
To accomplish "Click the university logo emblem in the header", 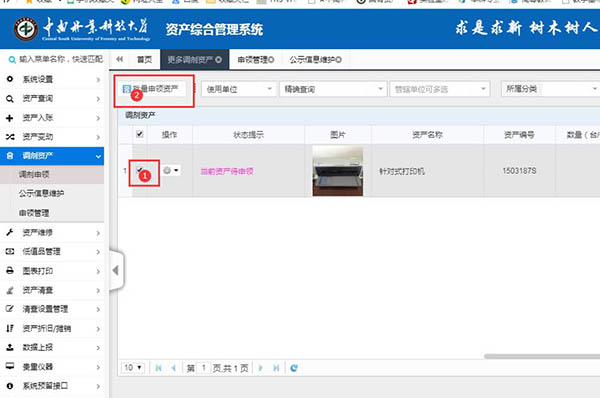I will click(x=26, y=29).
